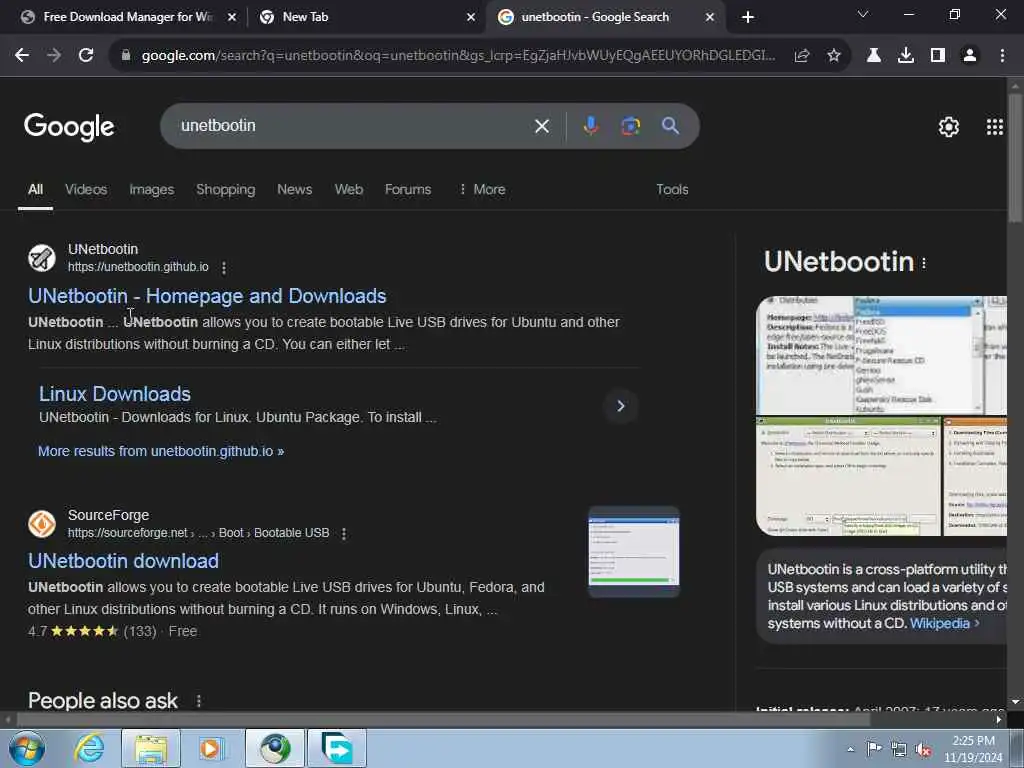Open more options beside UNetbootin knowledge panel title
This screenshot has height=768, width=1024.
924,263
